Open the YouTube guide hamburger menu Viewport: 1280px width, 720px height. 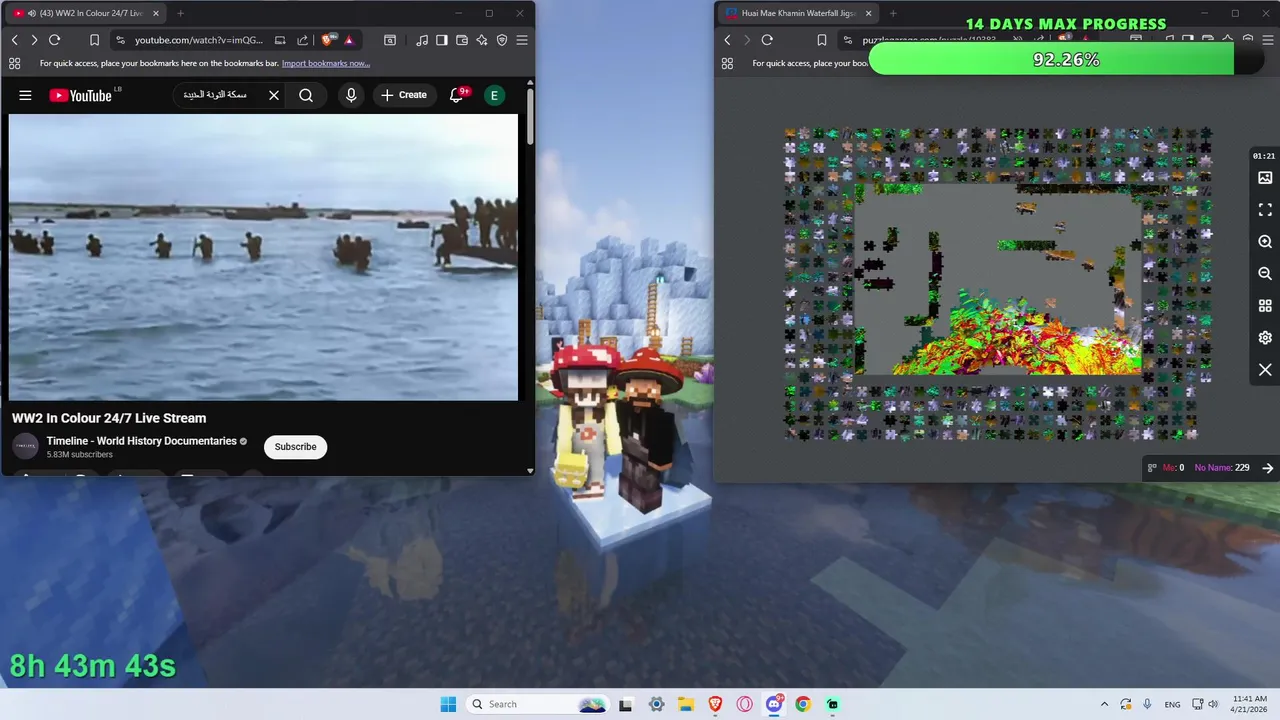pyautogui.click(x=25, y=95)
